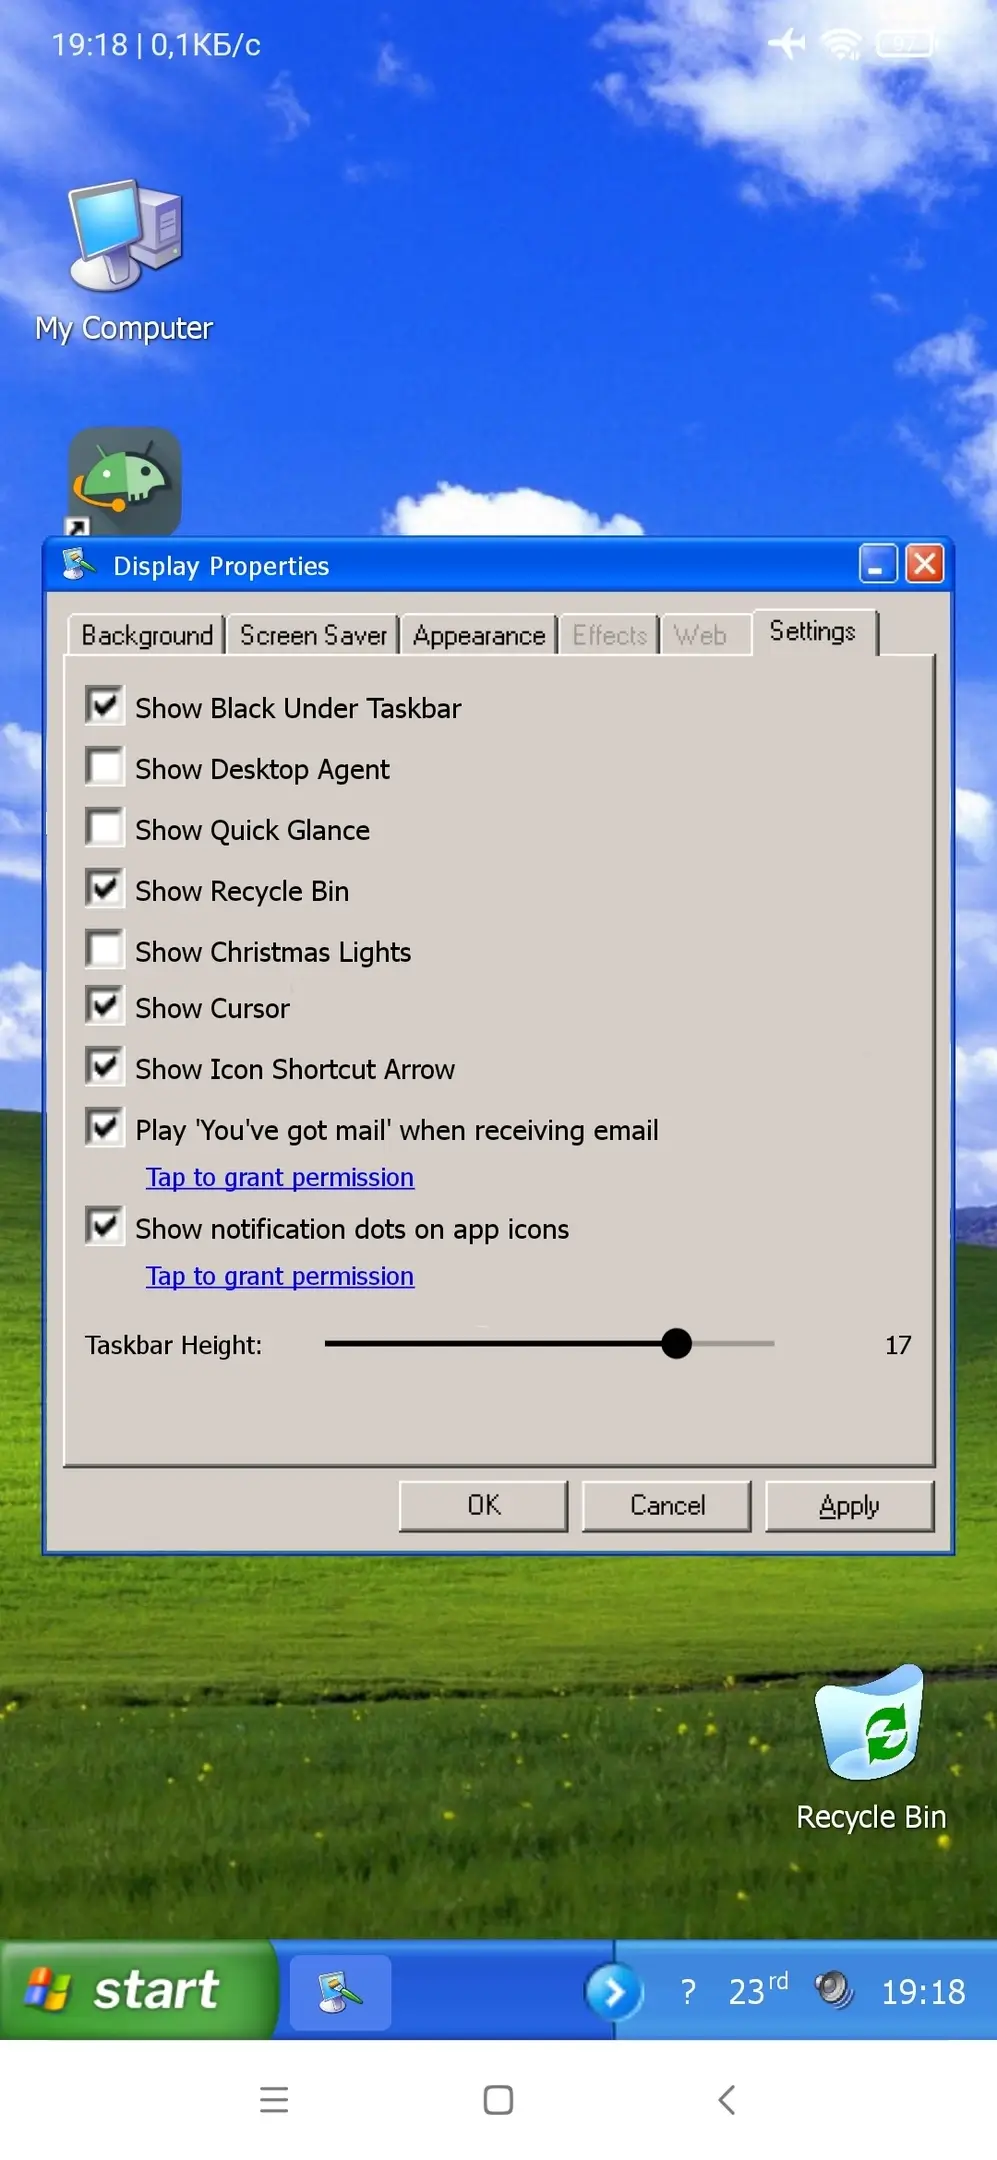Tap grant permission link under mail option
Screen dimensions: 997x2160
[x=280, y=1178]
